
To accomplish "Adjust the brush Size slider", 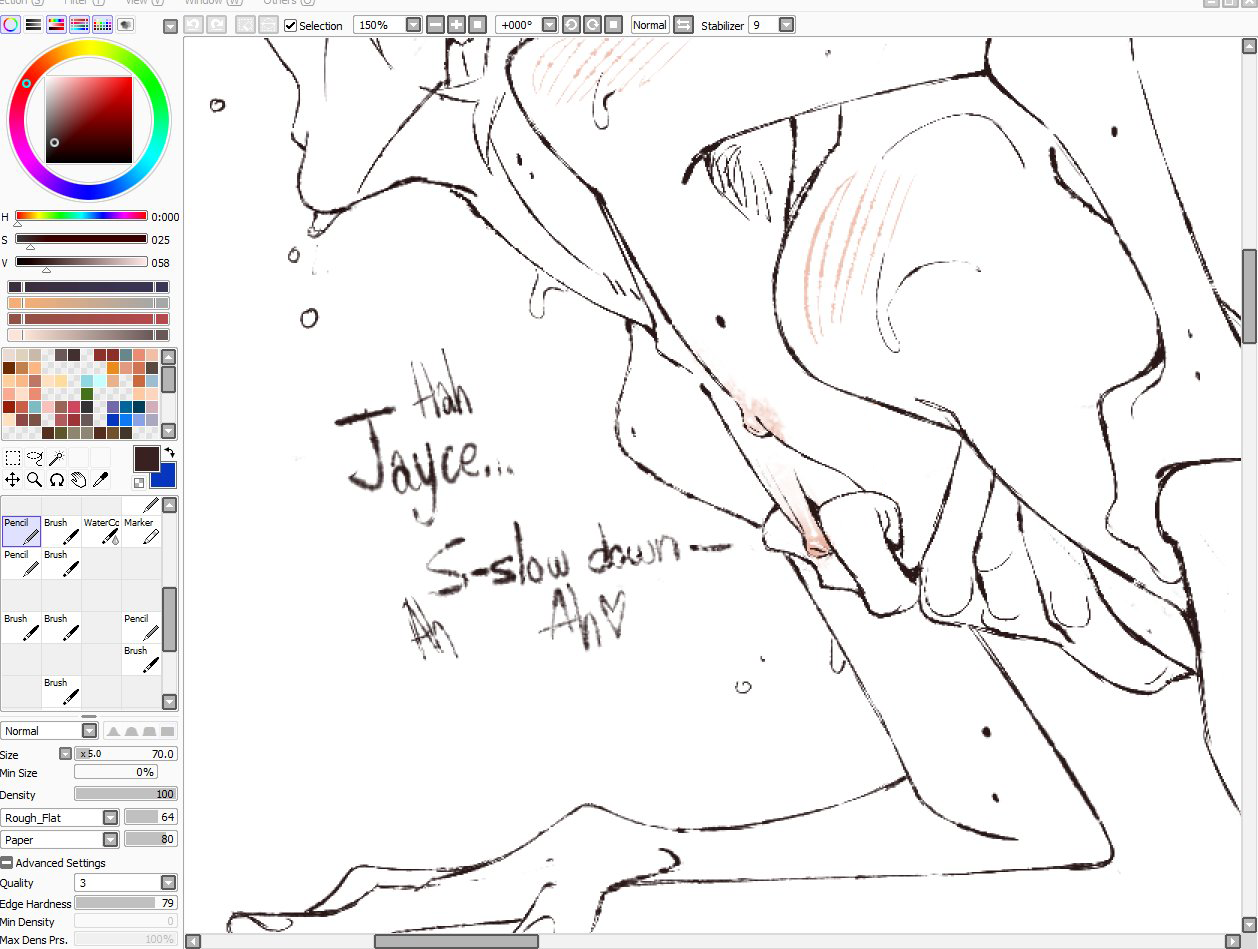I will coord(126,754).
